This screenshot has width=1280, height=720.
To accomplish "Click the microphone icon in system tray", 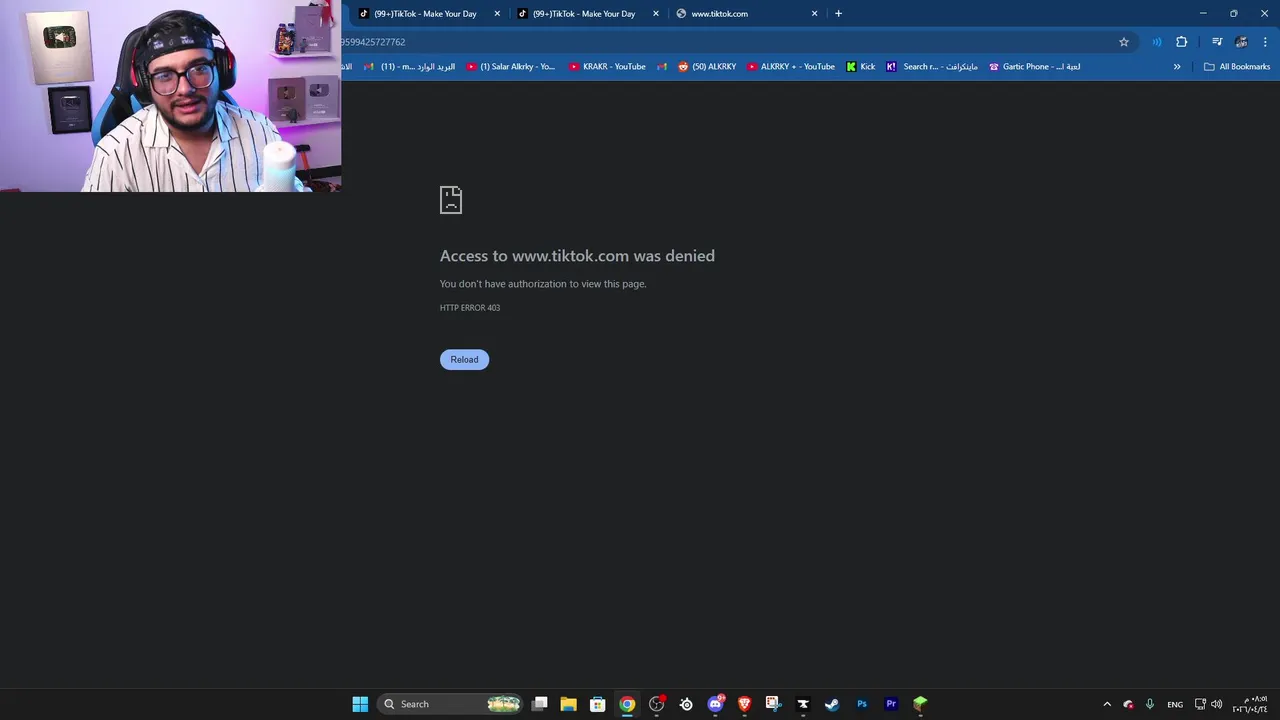I will click(x=1150, y=704).
